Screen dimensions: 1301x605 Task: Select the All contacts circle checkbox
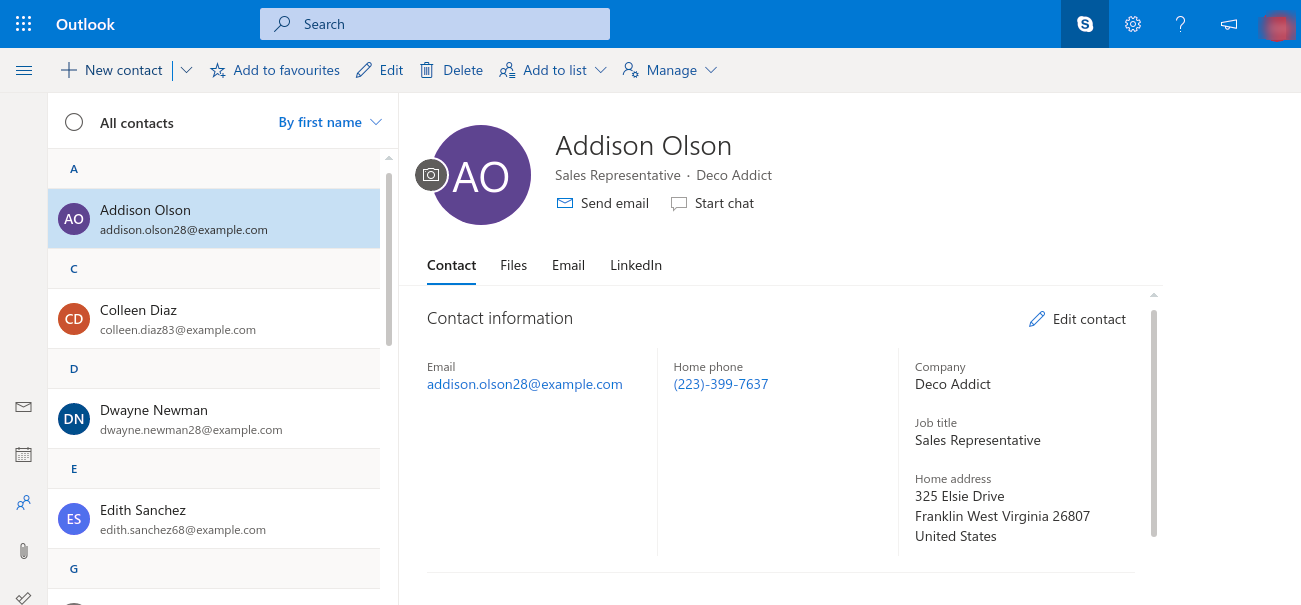click(74, 122)
